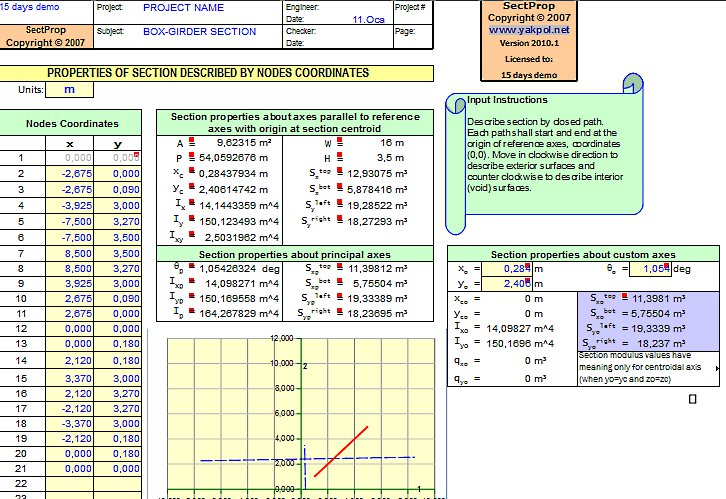Click the PROJECT NAME field
This screenshot has height=499, width=726.
tap(183, 8)
